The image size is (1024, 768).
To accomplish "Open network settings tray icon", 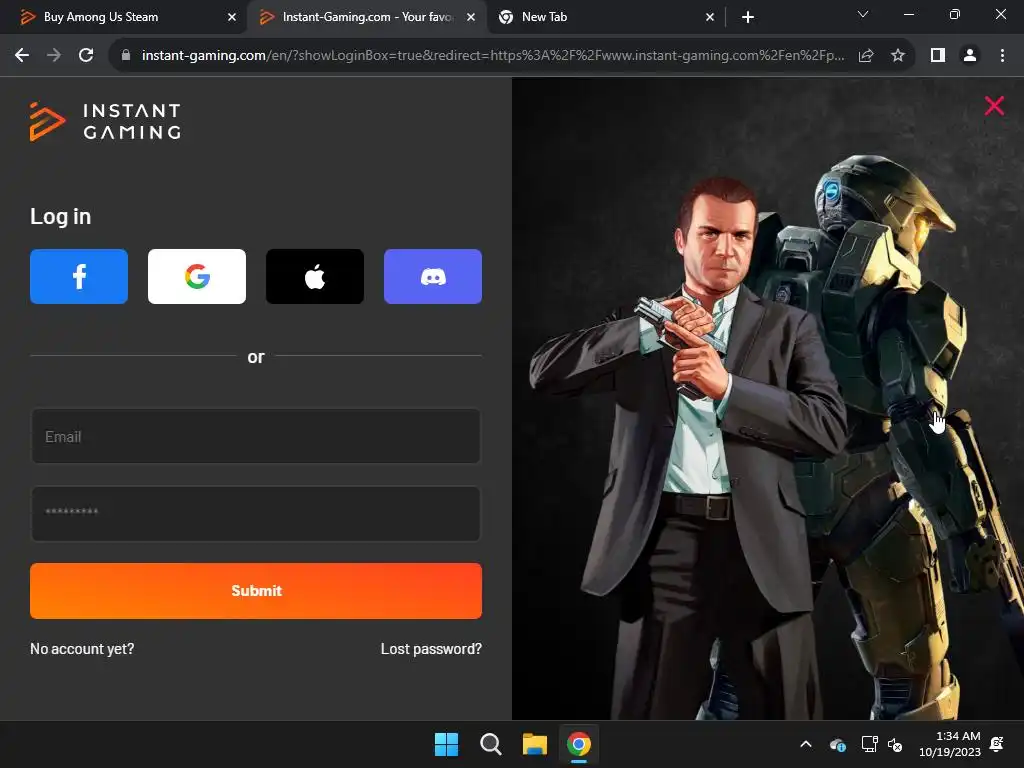I will (869, 744).
